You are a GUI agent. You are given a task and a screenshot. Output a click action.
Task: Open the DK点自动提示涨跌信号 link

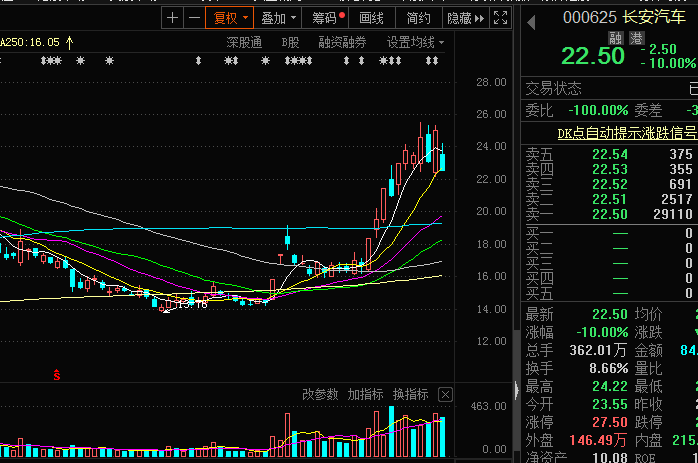(626, 132)
